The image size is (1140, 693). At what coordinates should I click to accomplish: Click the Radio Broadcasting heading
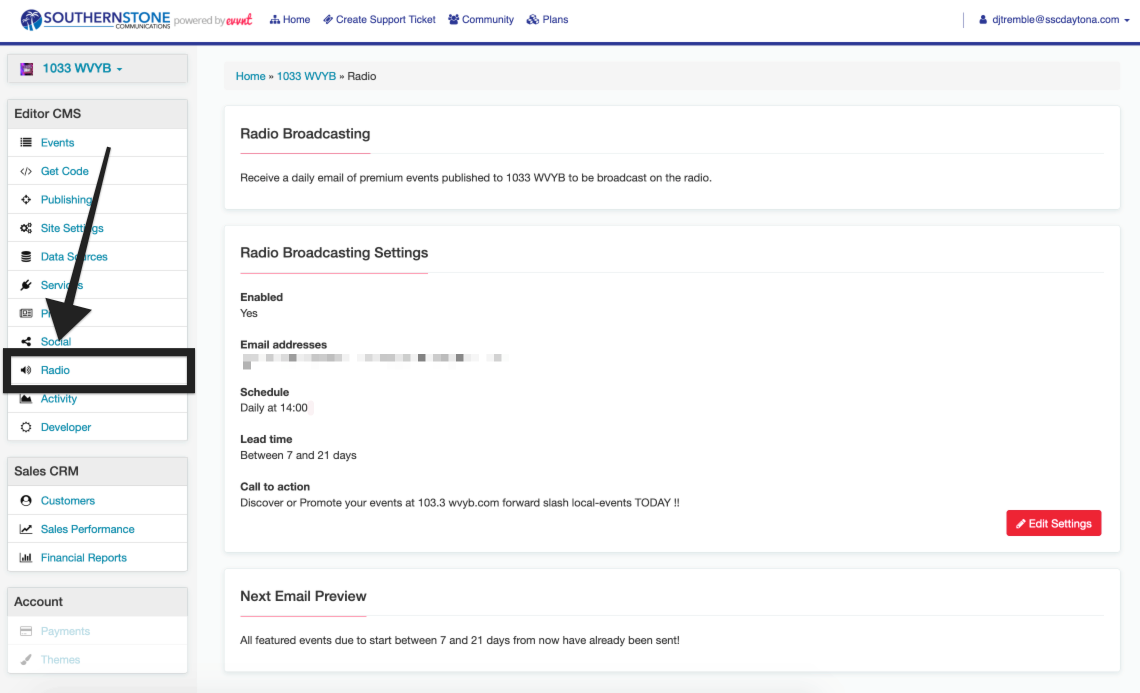pos(305,134)
